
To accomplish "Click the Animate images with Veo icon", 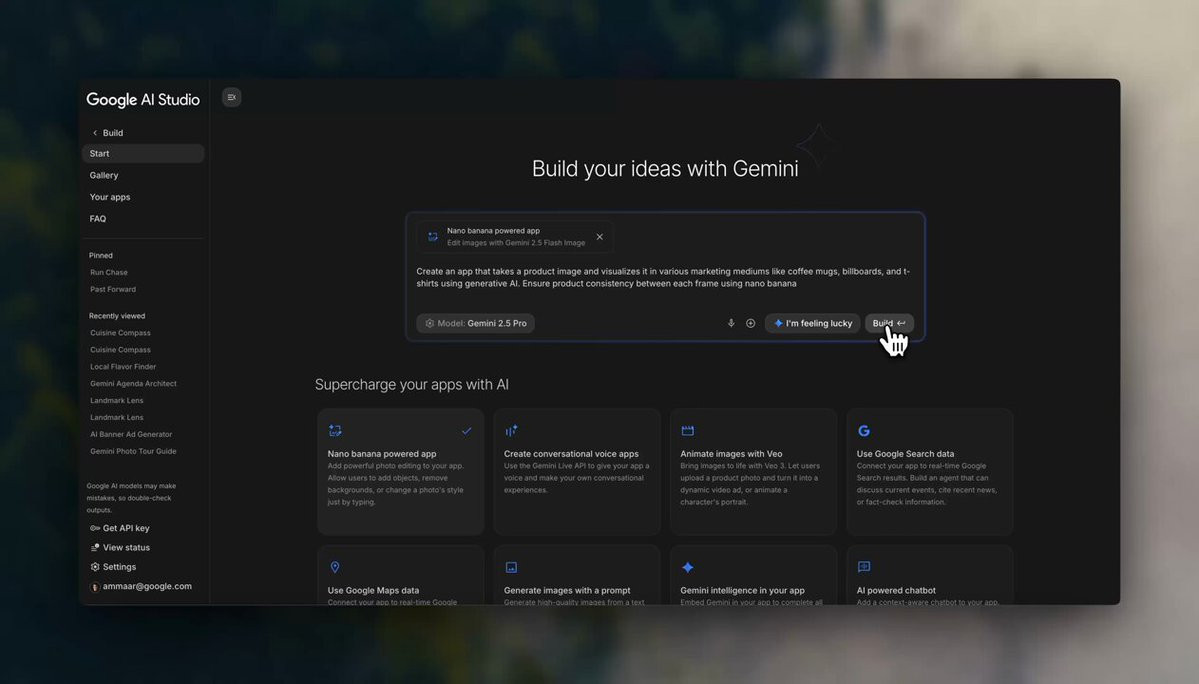I will point(687,431).
